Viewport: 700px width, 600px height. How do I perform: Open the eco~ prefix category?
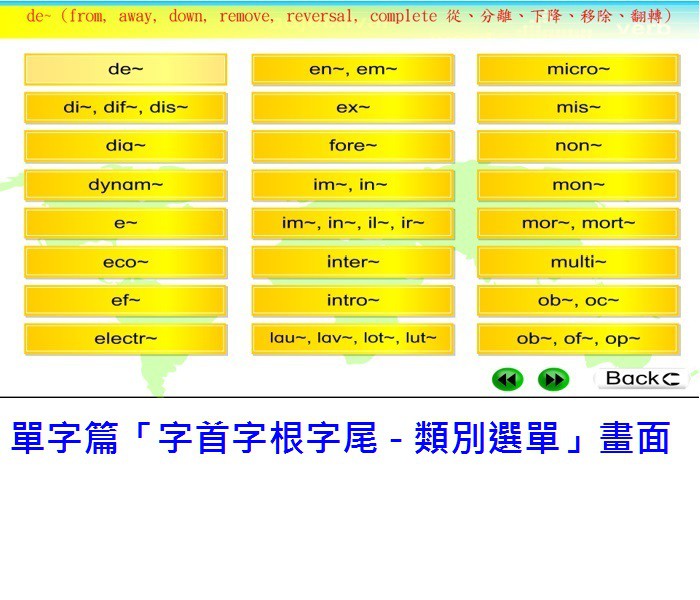pos(126,262)
